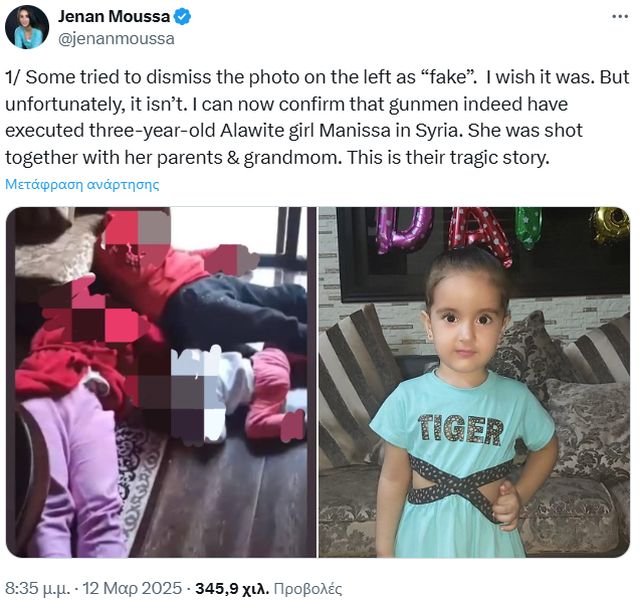Open the right photo of the girl

coord(474,382)
